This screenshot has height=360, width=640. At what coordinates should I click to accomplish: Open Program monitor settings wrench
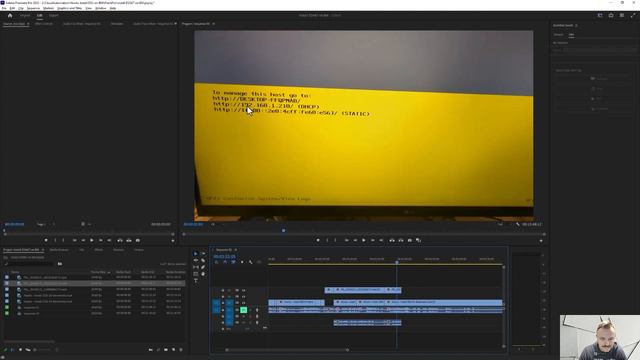coord(518,224)
